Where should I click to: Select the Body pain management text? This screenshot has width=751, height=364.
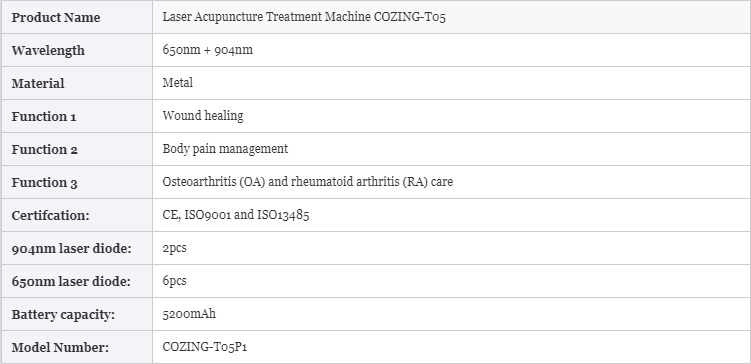pyautogui.click(x=225, y=149)
